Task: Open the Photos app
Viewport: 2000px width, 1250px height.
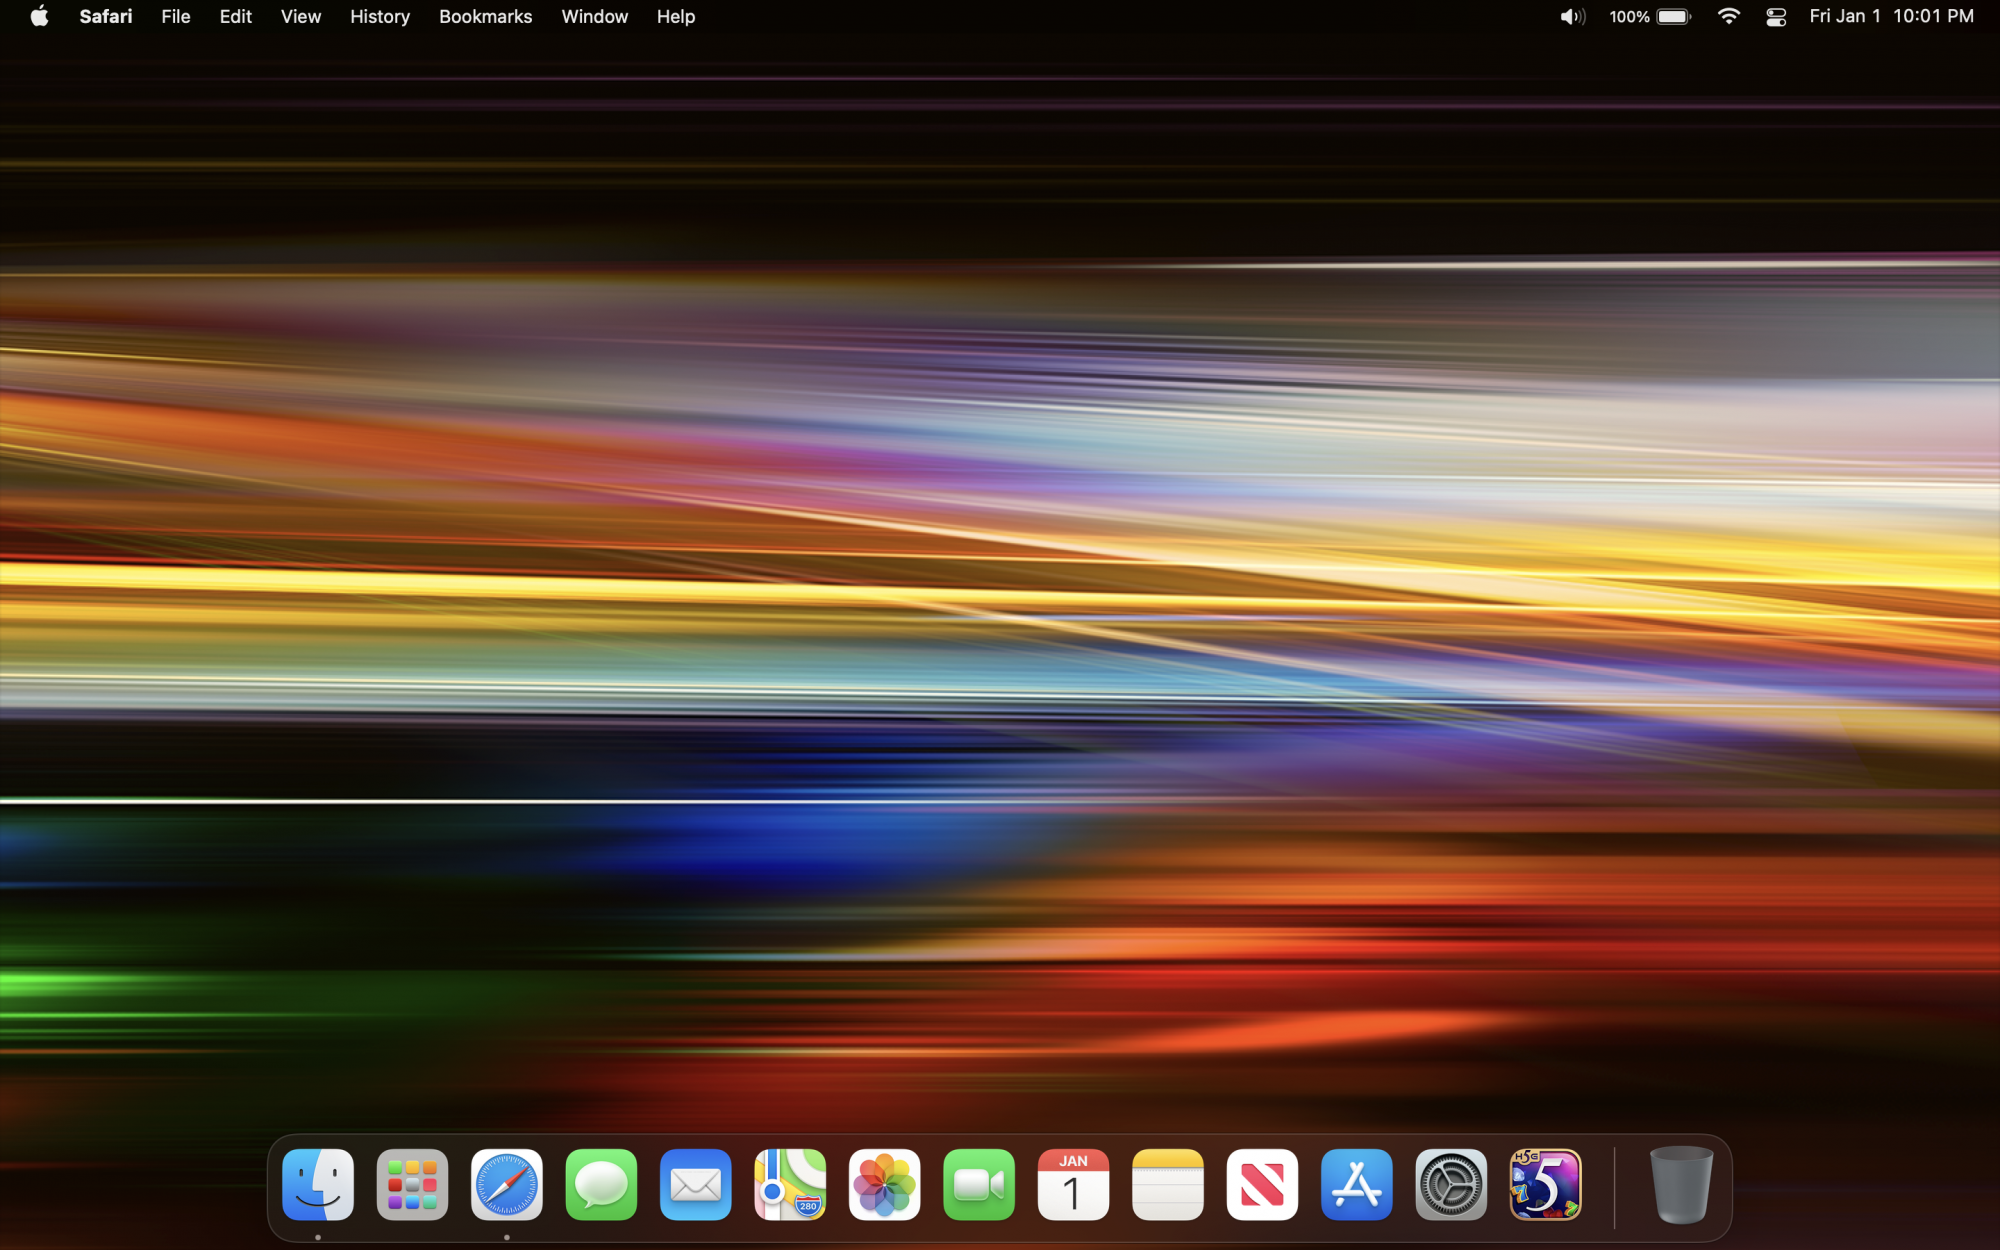Action: 885,1185
